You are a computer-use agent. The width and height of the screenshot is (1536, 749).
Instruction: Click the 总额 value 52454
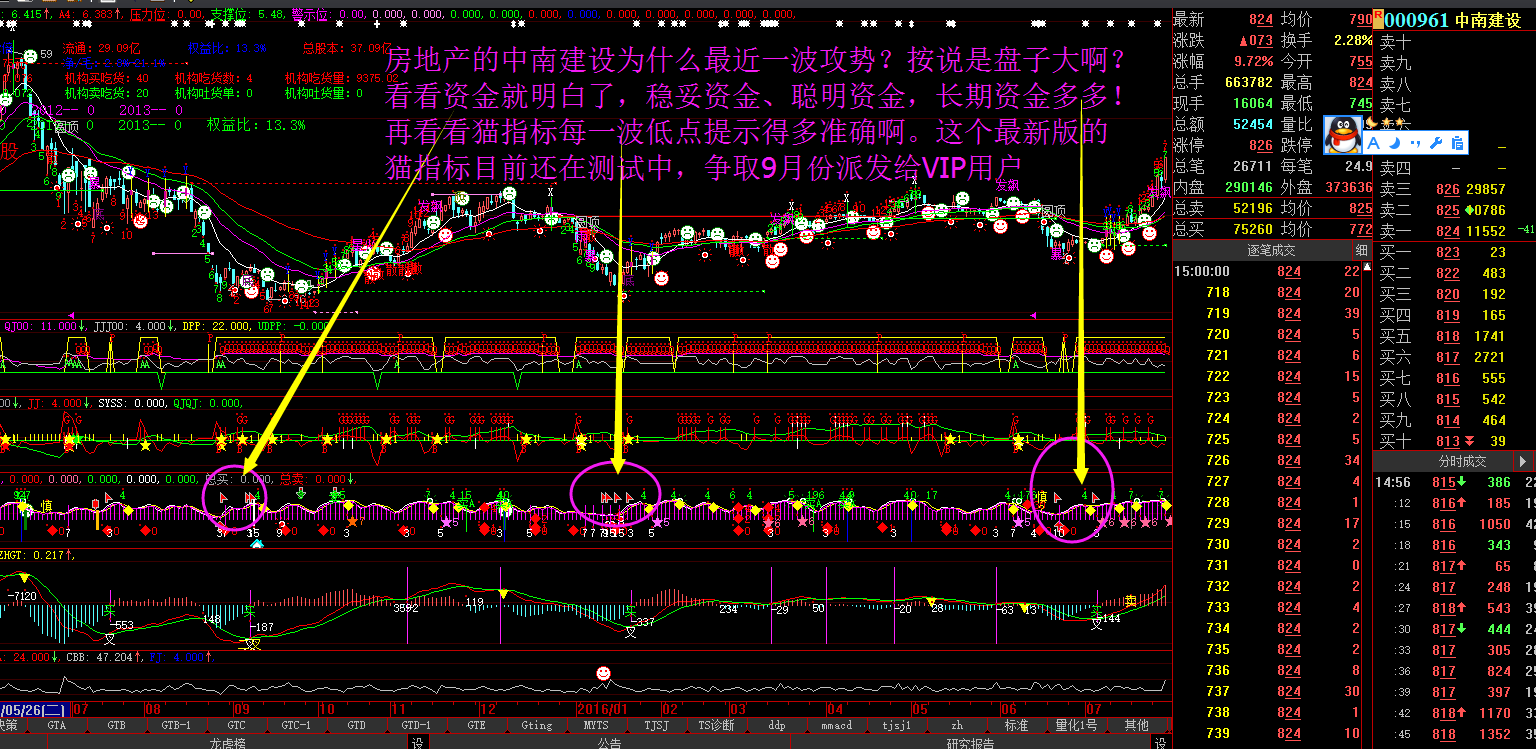[x=1253, y=124]
